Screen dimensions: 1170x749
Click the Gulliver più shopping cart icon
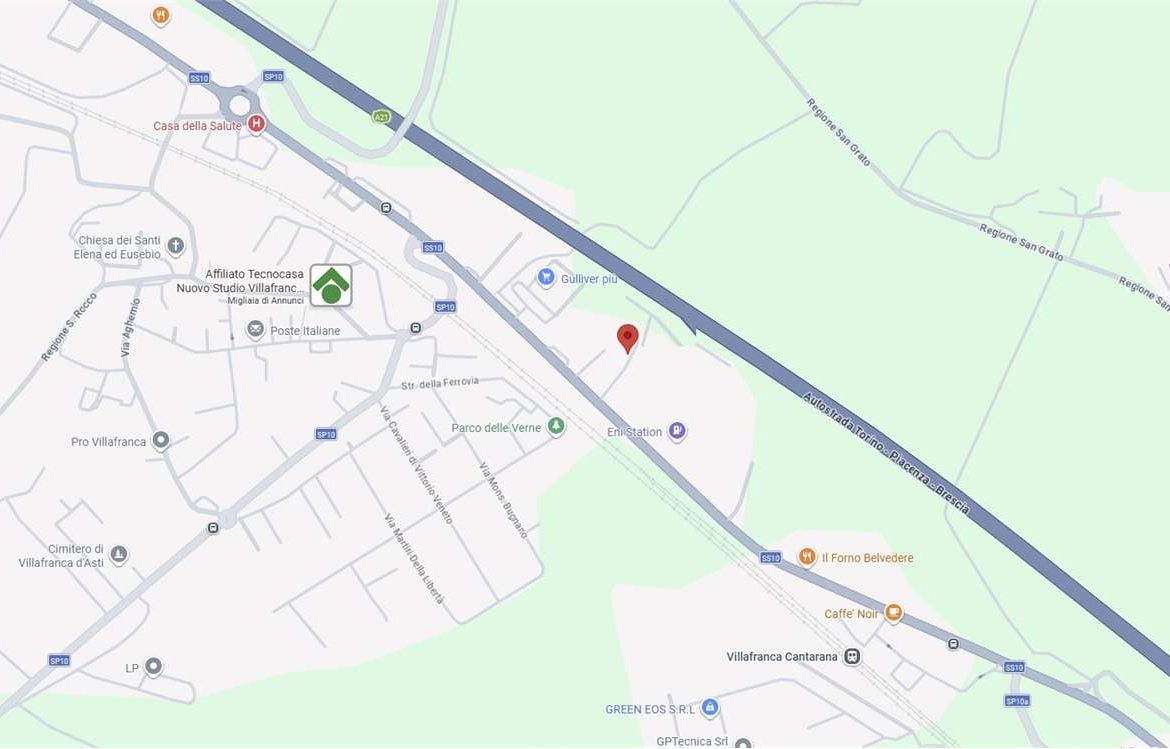546,278
